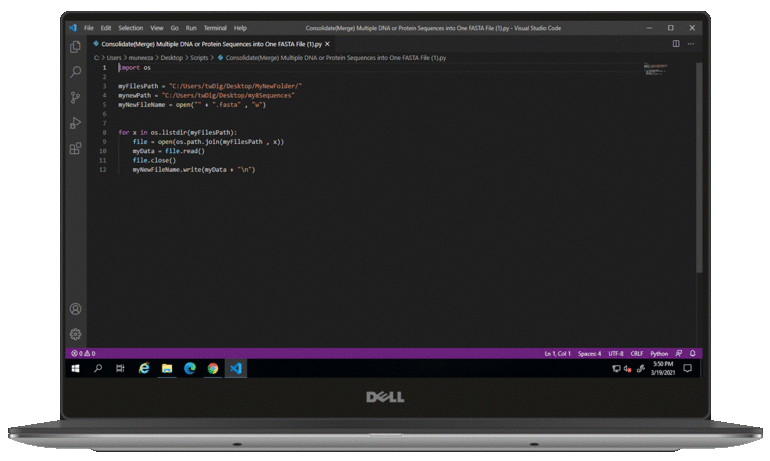Open the Source Control view
The image size is (770, 461).
coord(76,97)
